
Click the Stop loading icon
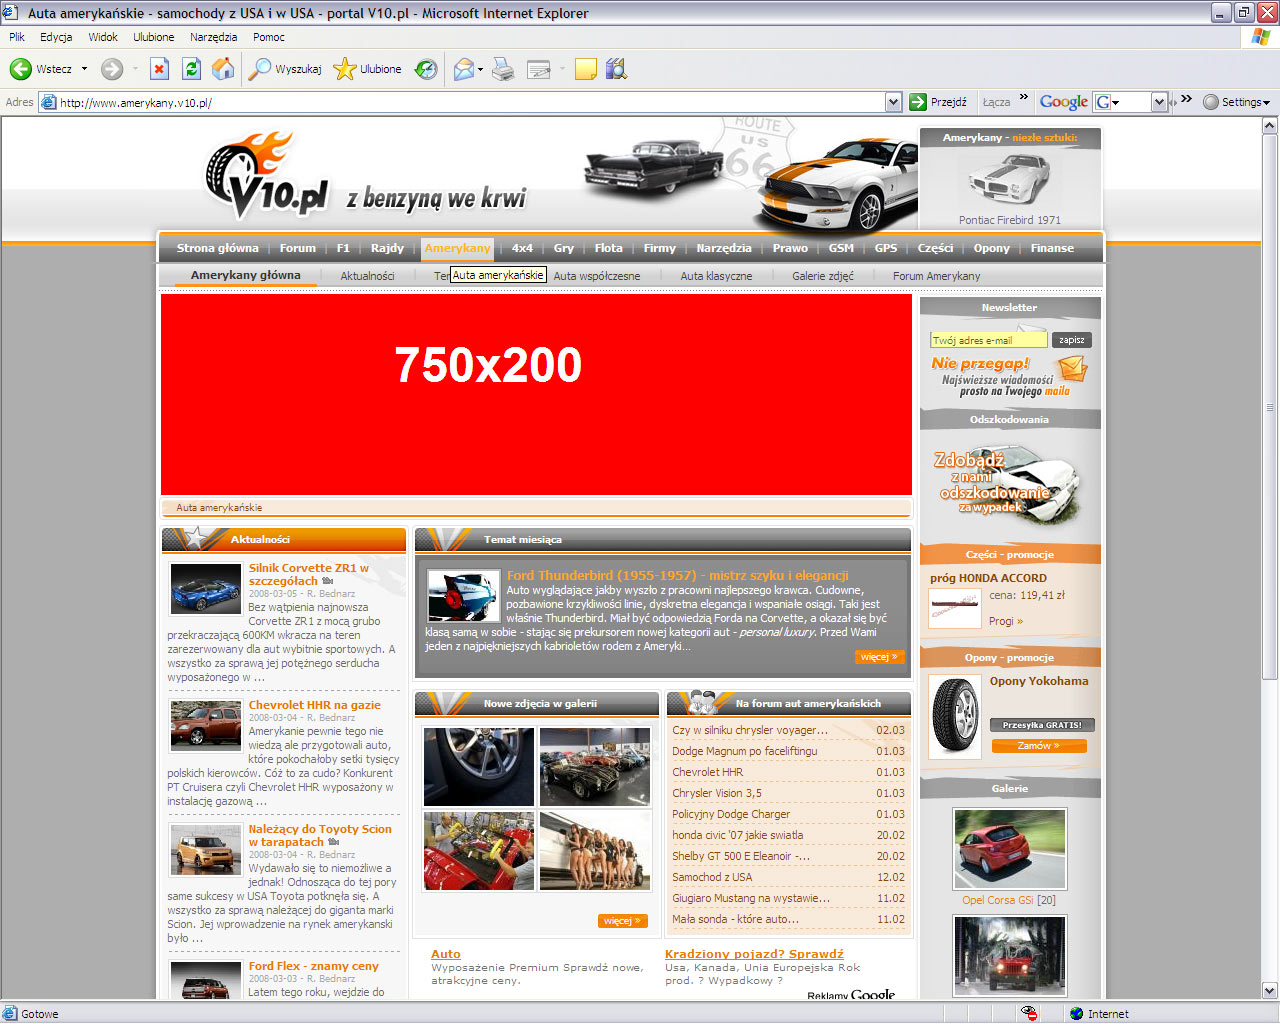tap(159, 69)
